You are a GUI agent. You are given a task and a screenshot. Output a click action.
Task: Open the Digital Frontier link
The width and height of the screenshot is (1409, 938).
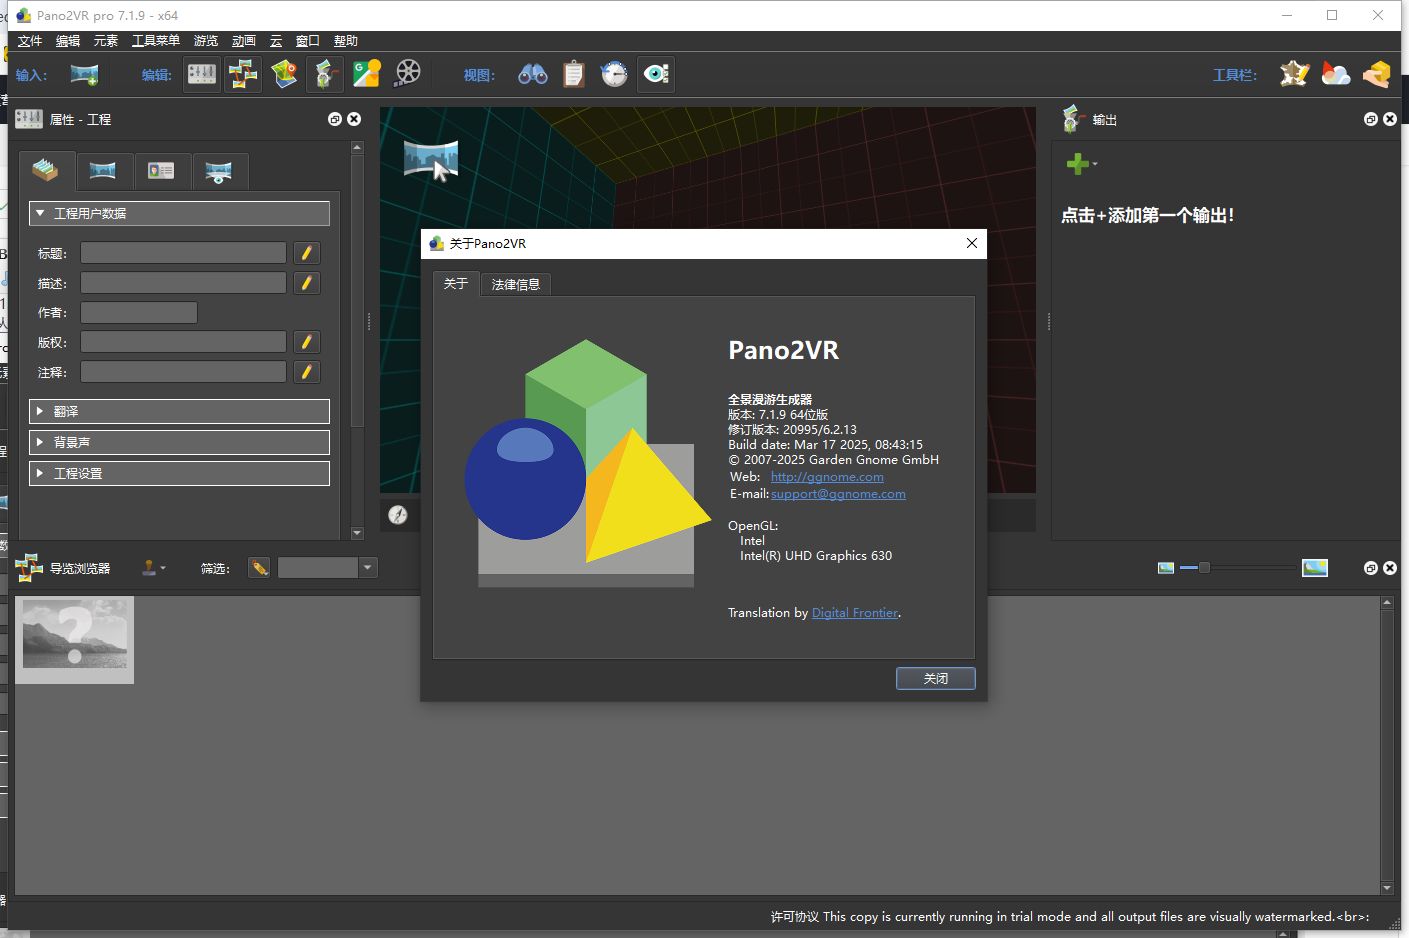point(855,613)
